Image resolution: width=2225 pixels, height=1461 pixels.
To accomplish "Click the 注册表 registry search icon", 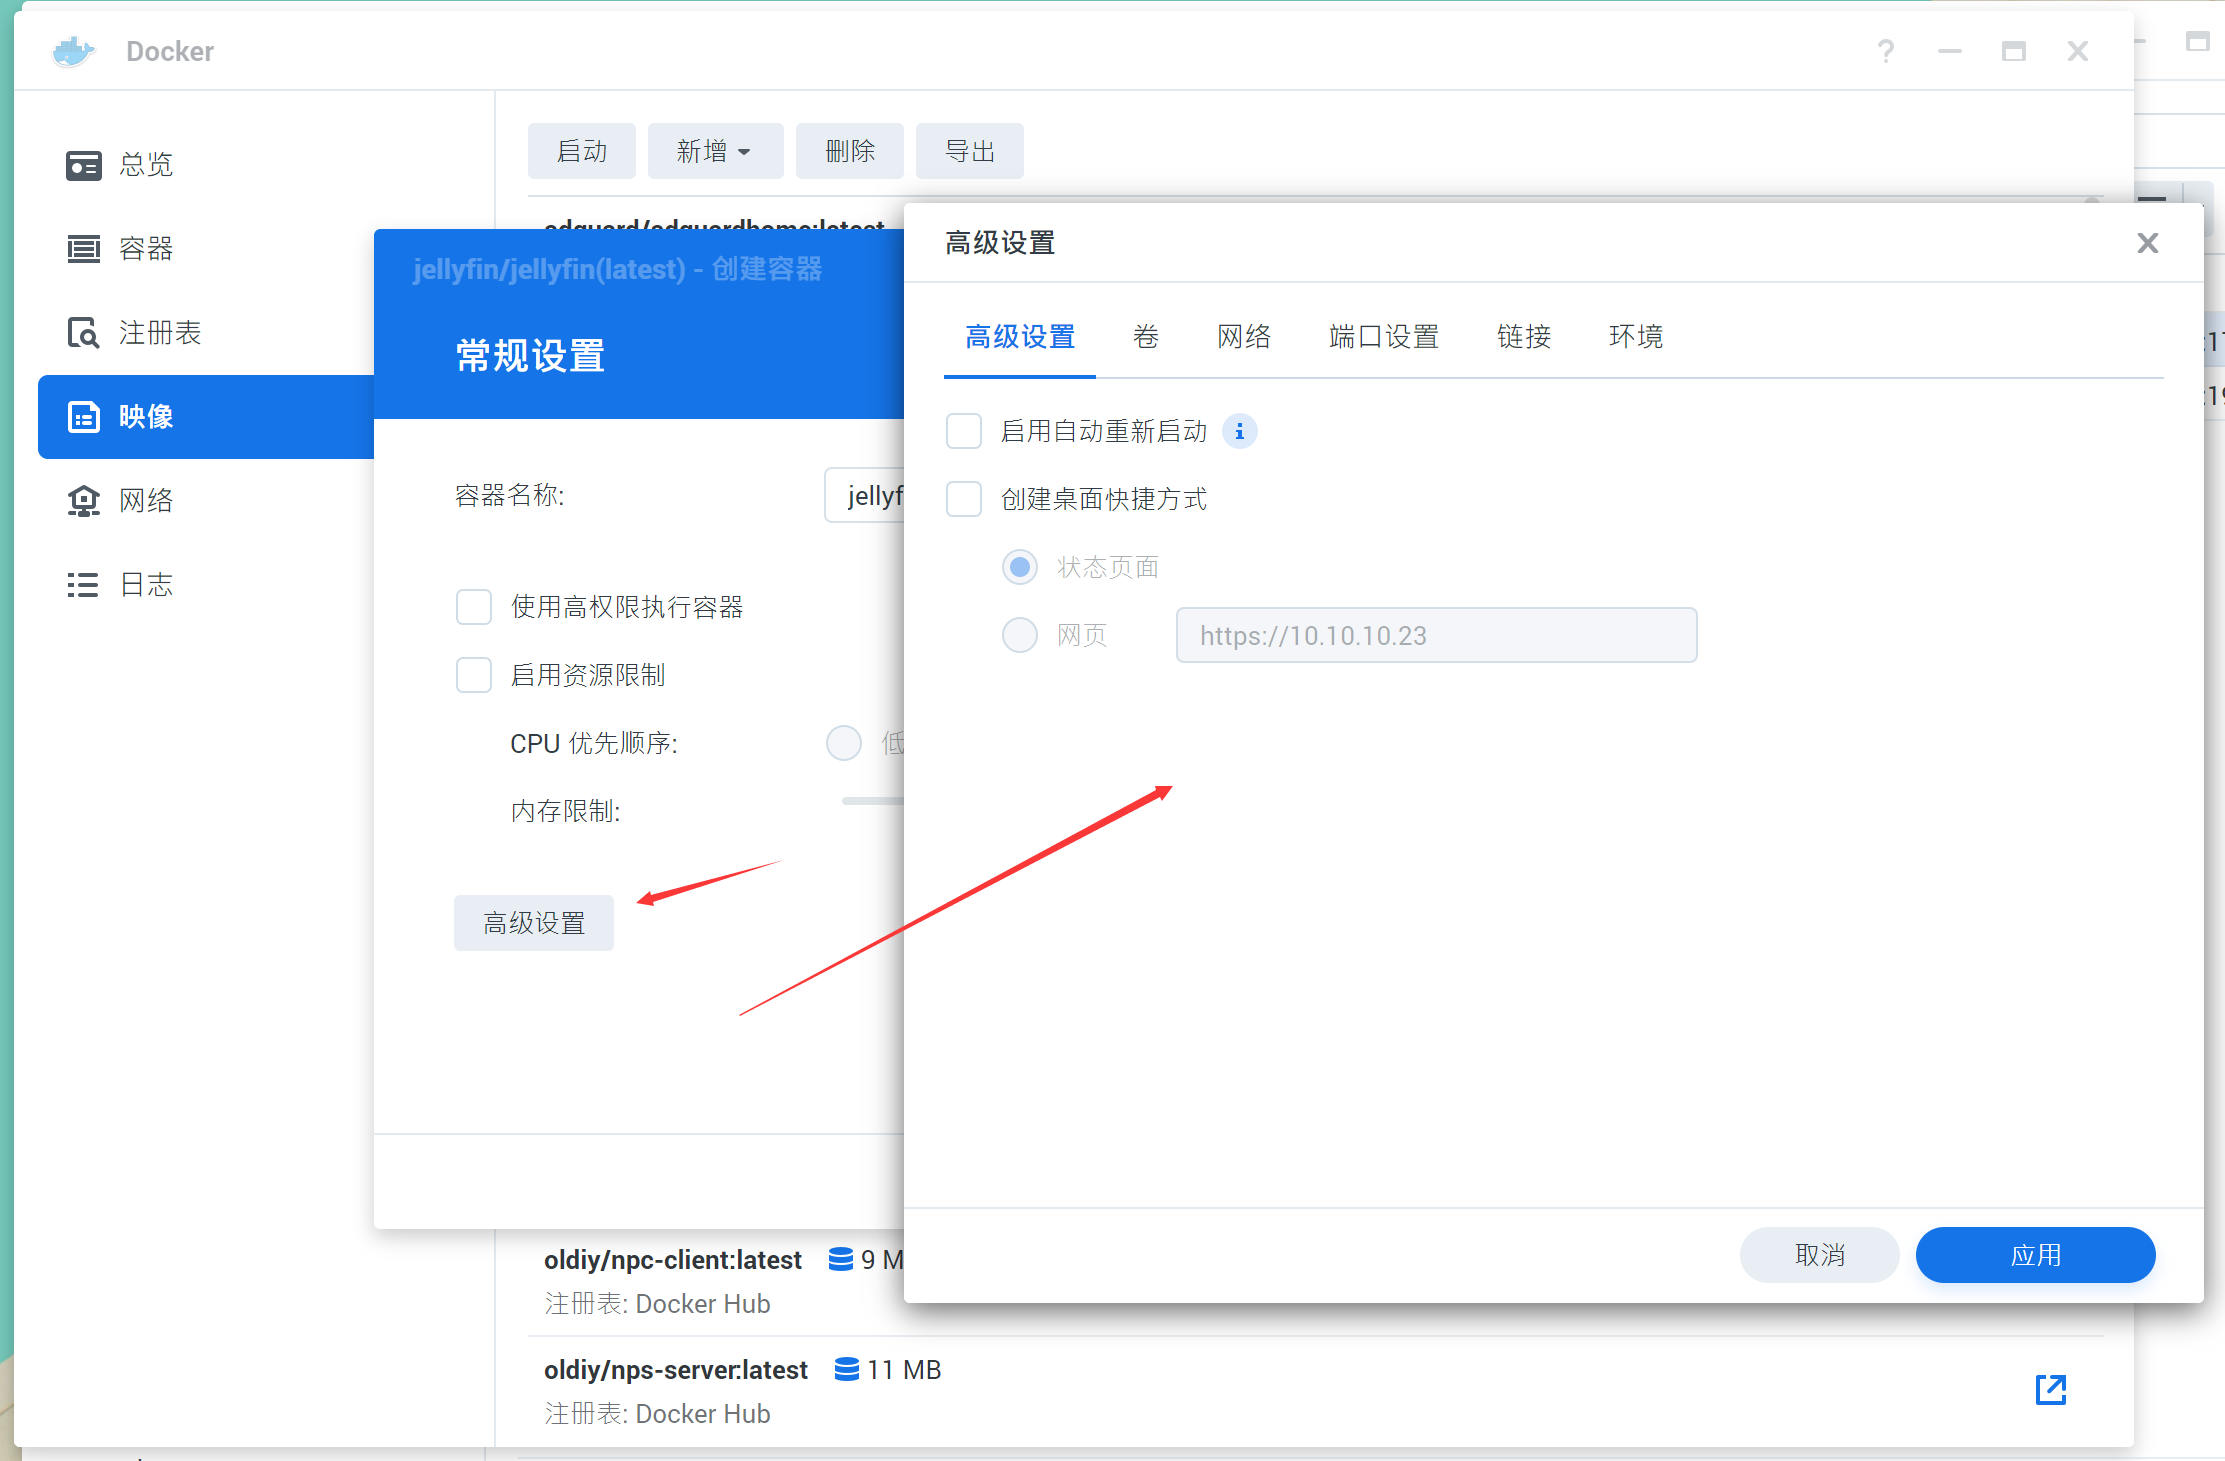I will (84, 333).
